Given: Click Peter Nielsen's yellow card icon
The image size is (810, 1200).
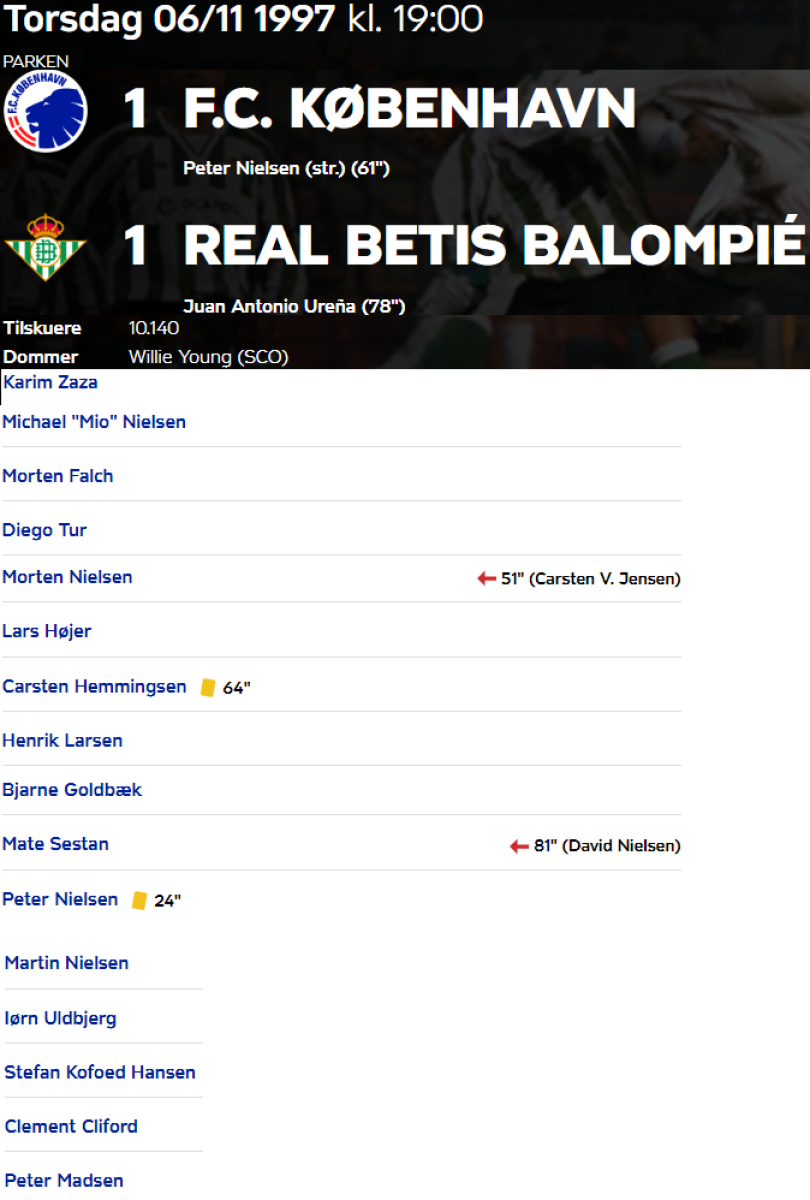Looking at the screenshot, I should point(139,900).
